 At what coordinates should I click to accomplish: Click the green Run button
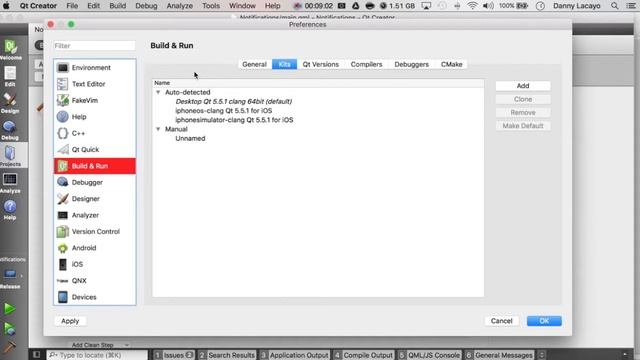point(9,309)
